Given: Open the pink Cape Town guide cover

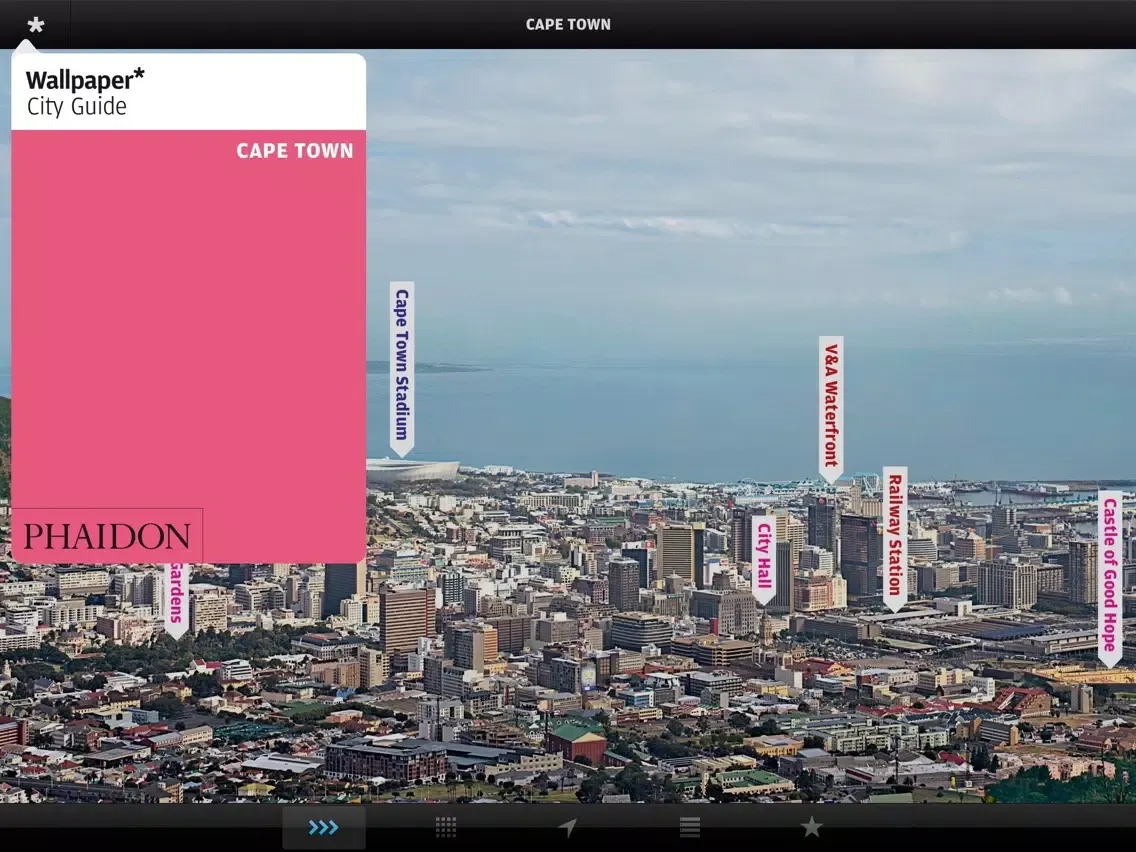Looking at the screenshot, I should 188,346.
